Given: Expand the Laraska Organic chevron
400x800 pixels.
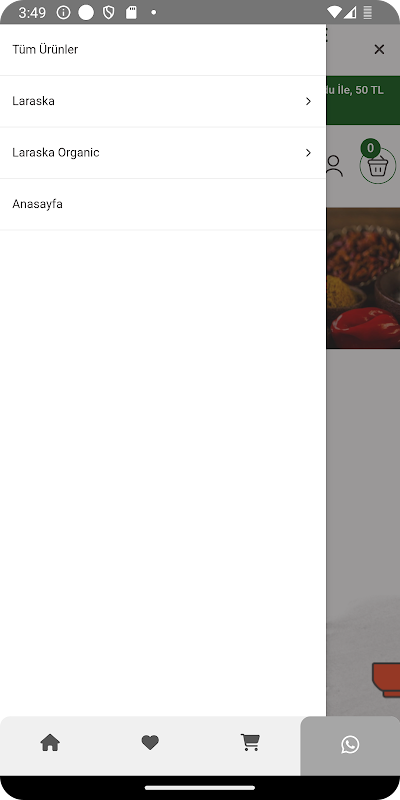Looking at the screenshot, I should coord(308,153).
